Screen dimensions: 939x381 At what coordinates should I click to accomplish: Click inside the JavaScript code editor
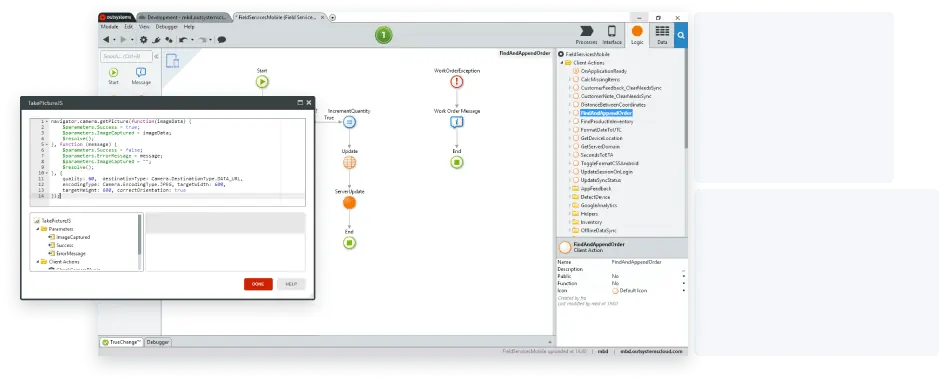pyautogui.click(x=168, y=162)
